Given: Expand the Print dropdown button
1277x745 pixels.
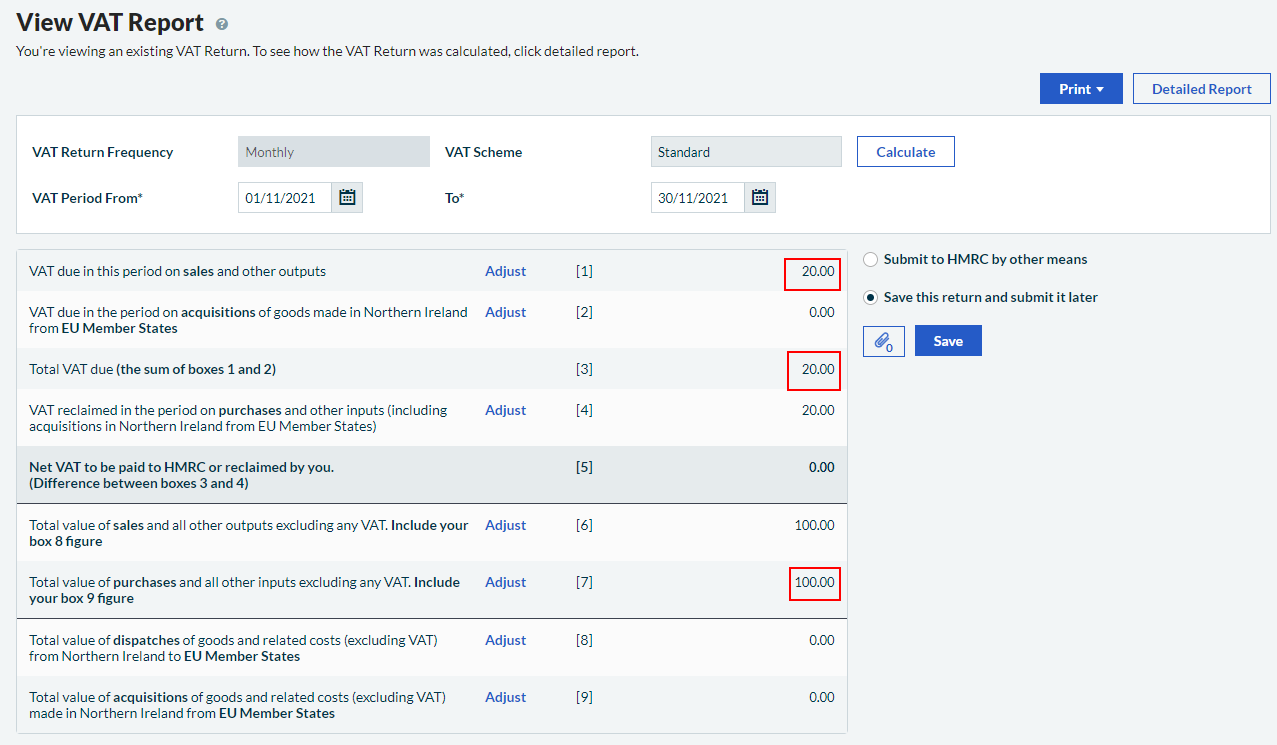Looking at the screenshot, I should [x=1081, y=89].
